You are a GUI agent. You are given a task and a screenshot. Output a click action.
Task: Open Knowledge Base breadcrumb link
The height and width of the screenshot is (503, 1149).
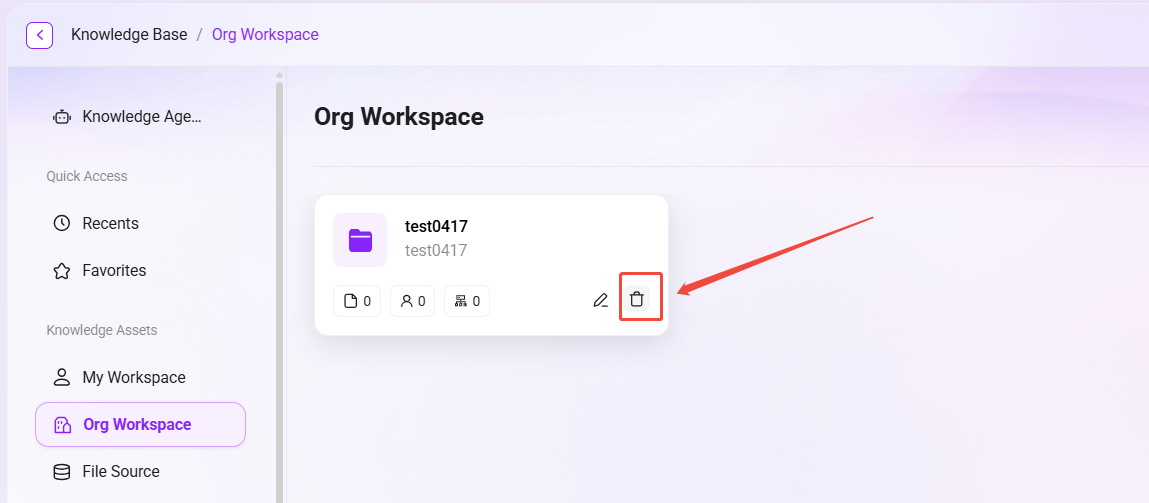pos(129,34)
